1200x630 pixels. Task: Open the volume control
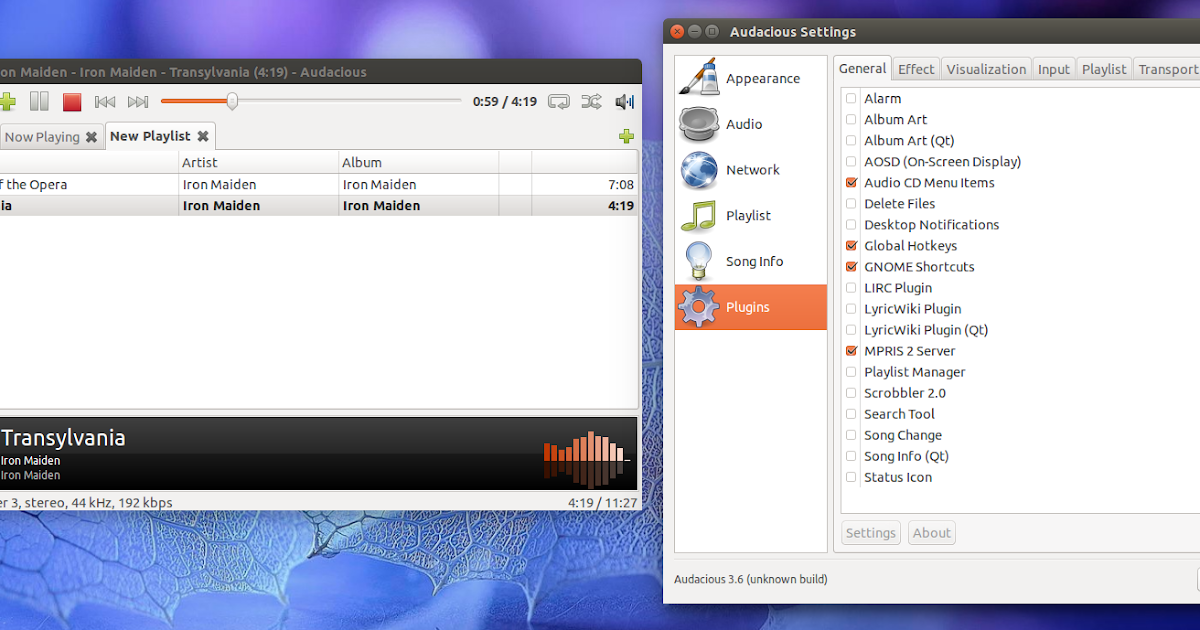tap(623, 101)
